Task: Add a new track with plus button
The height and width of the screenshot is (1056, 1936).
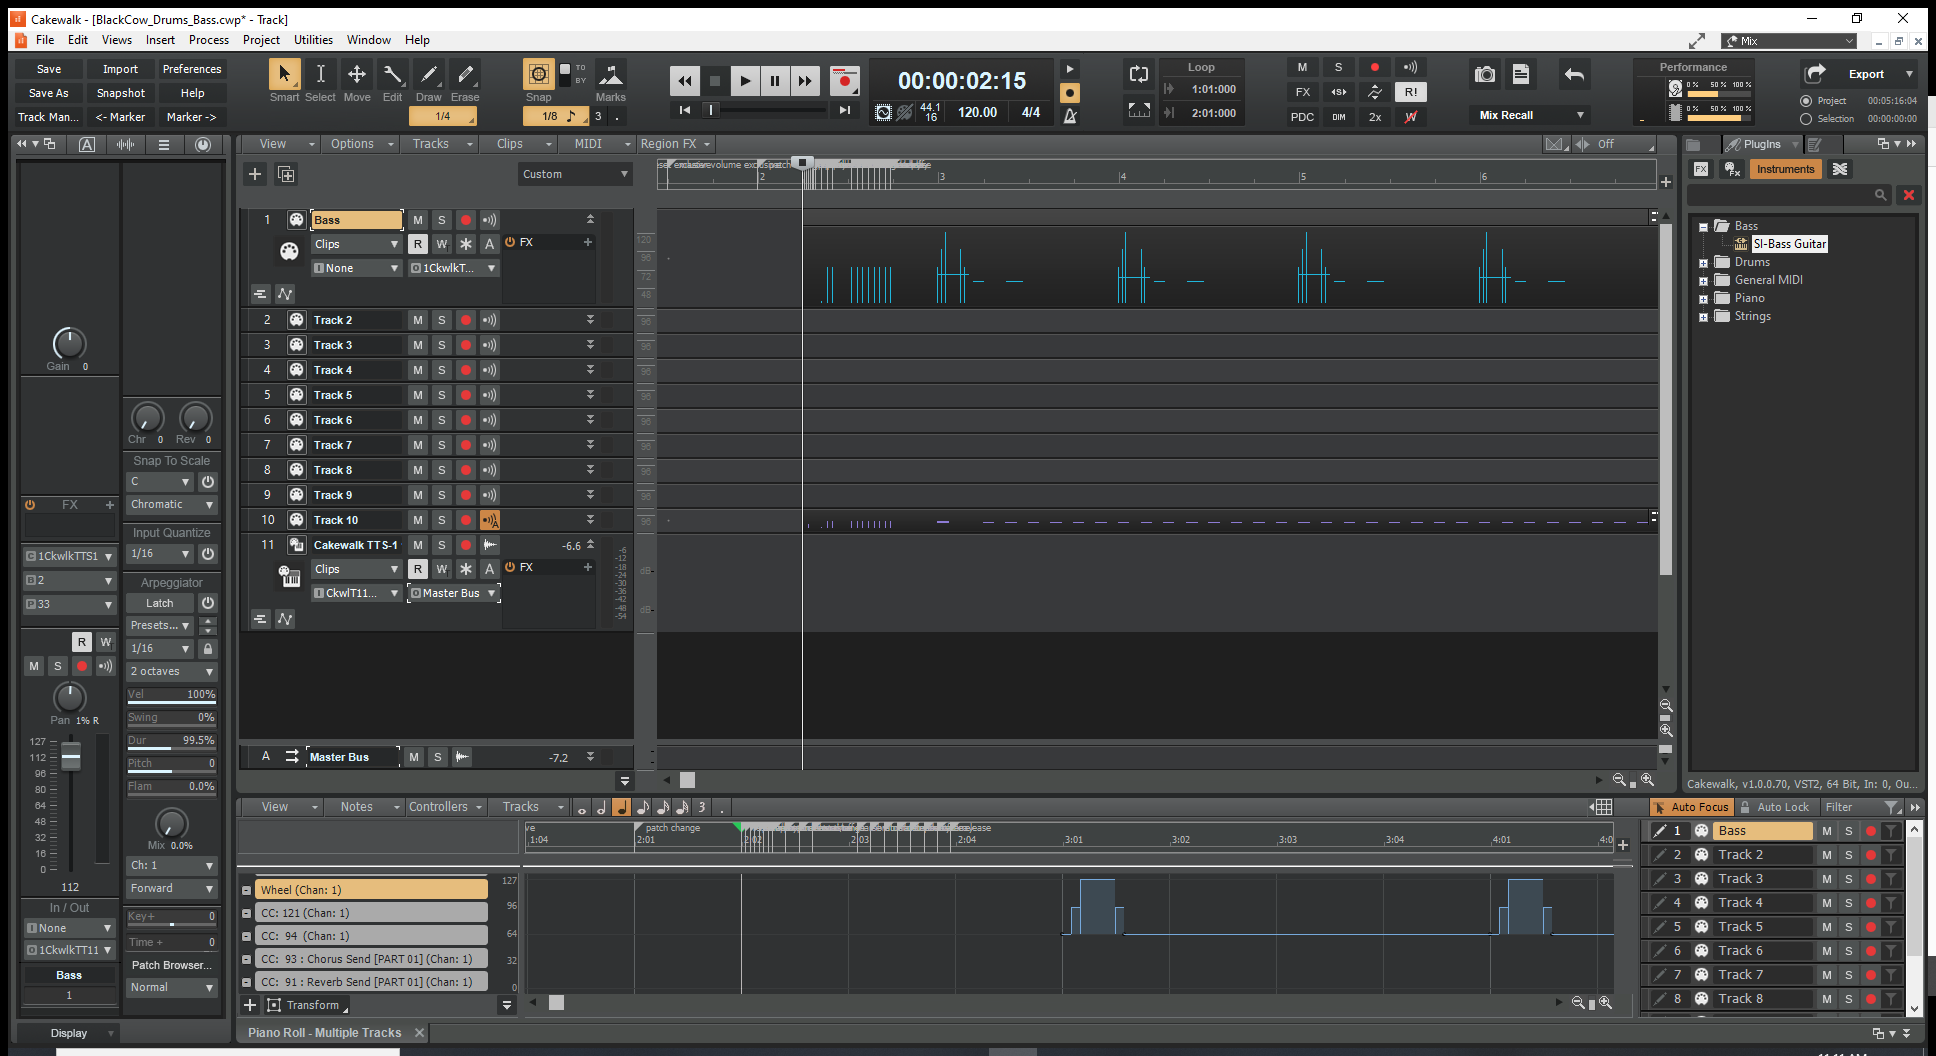Action: tap(255, 174)
